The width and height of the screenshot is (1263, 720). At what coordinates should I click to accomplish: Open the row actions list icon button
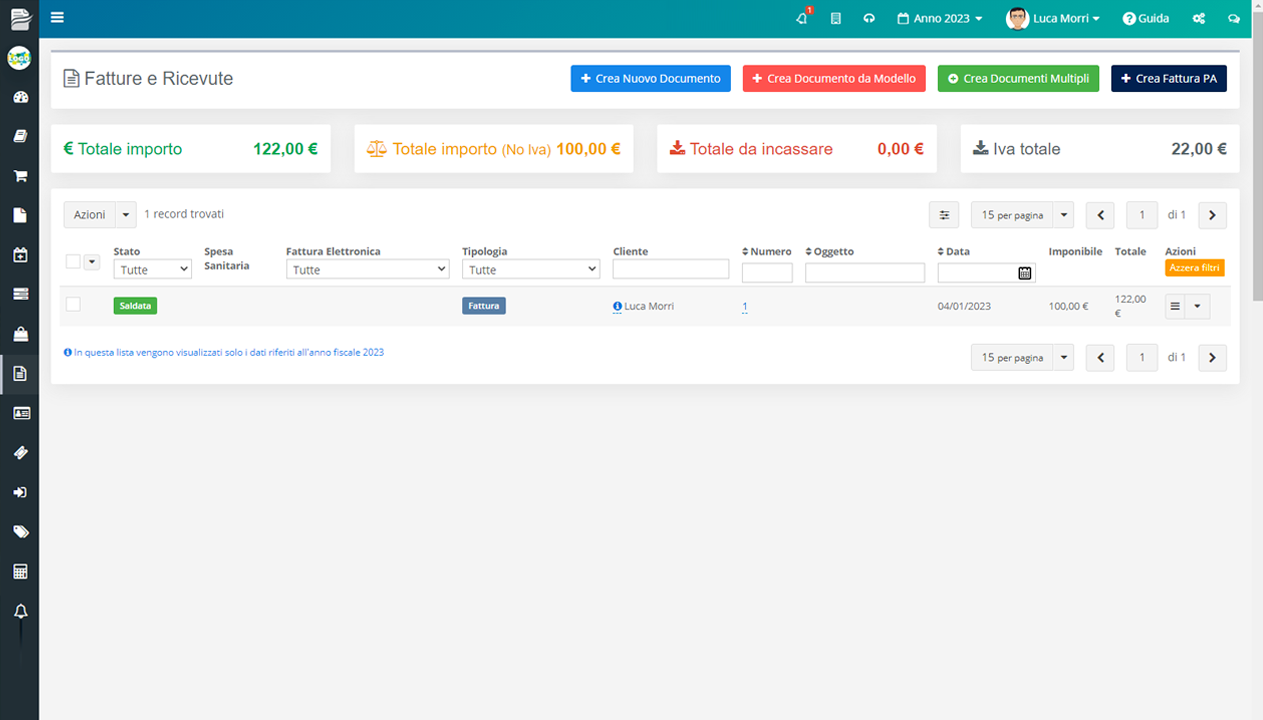coord(1175,307)
